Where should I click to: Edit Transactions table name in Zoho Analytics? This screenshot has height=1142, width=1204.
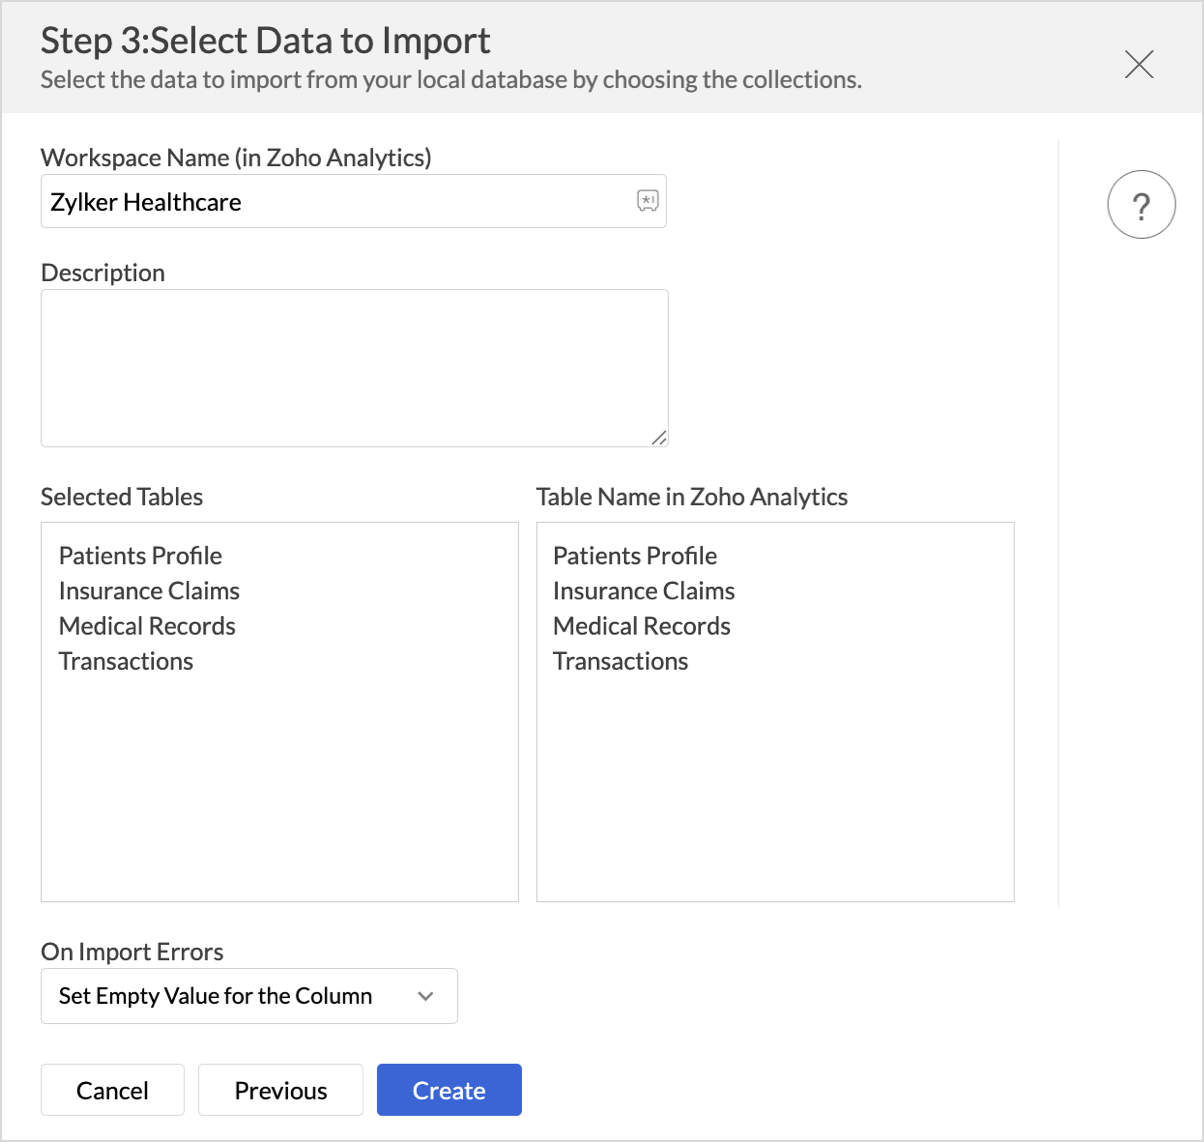(621, 661)
